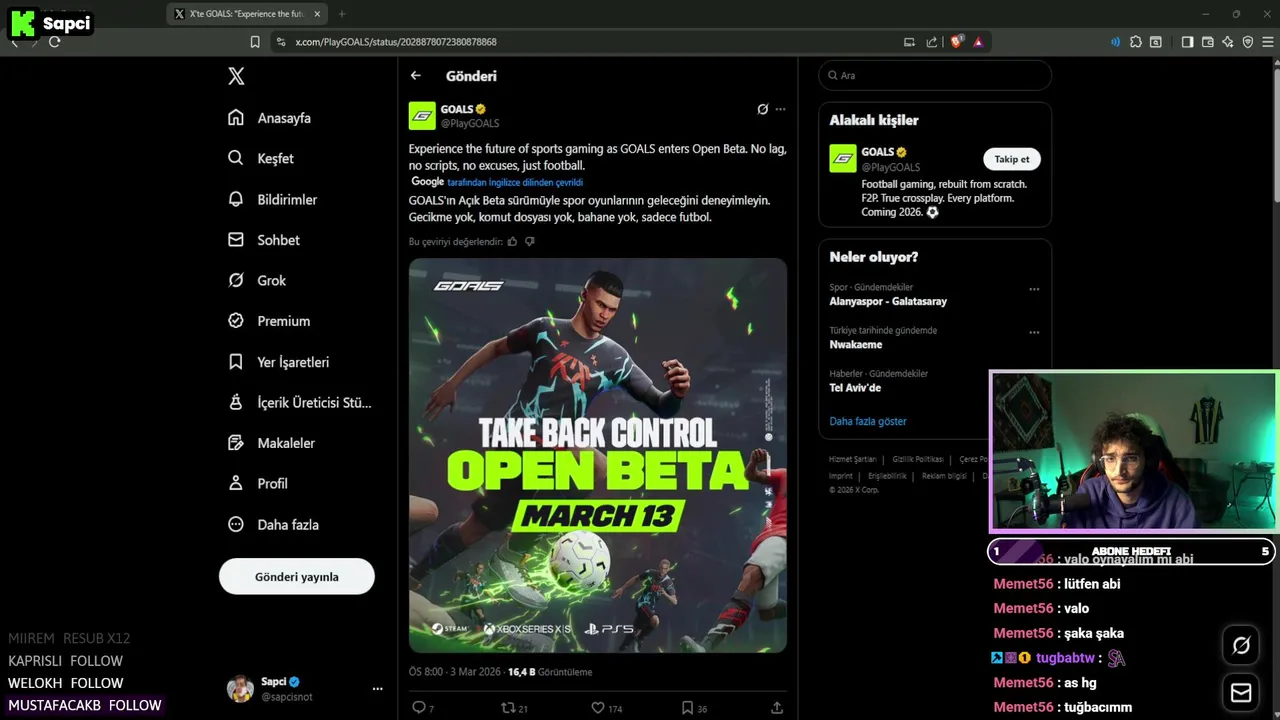Open Profil page
Screen dimensions: 1280x720
pyautogui.click(x=258, y=483)
